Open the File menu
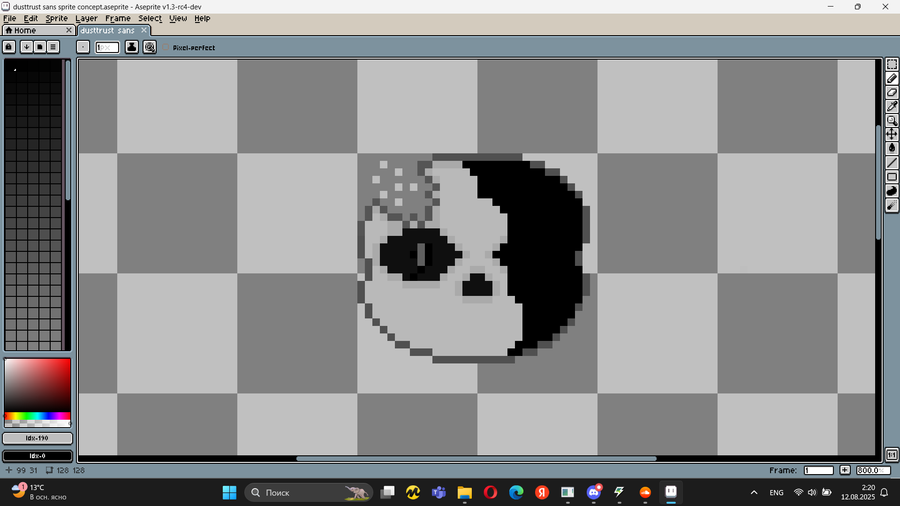 pos(10,18)
